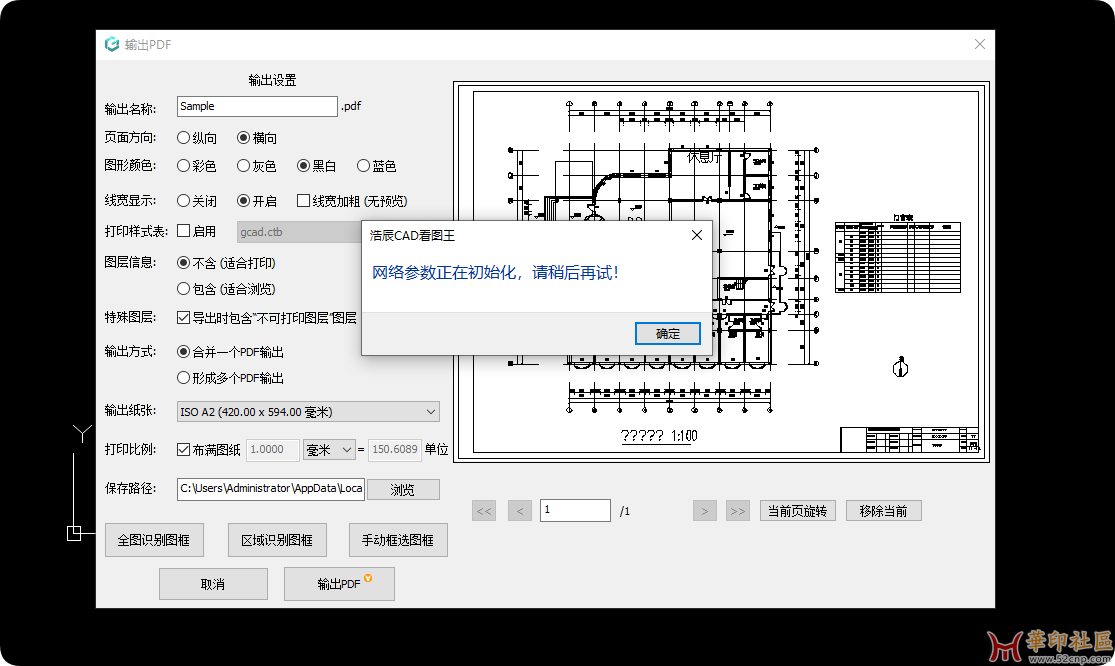
Task: Click 浏览 to browse save path
Action: pyautogui.click(x=402, y=490)
